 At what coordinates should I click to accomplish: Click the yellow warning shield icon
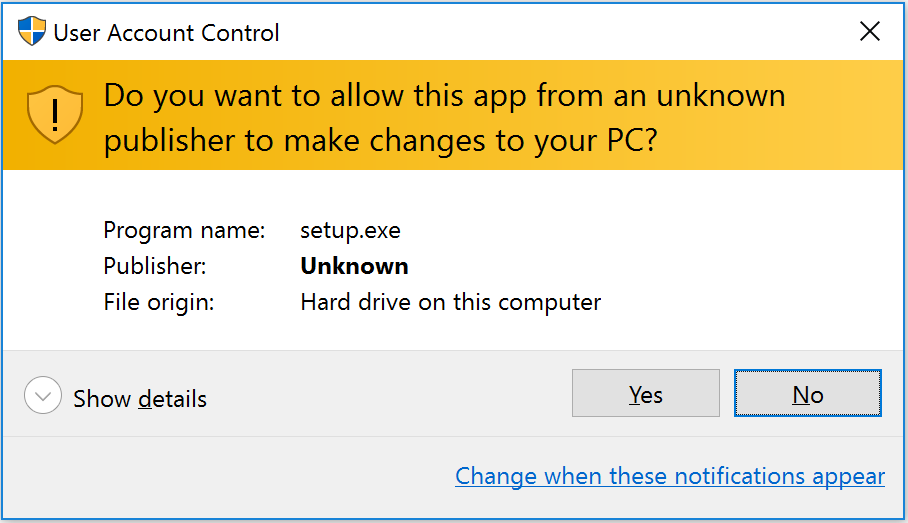54,115
